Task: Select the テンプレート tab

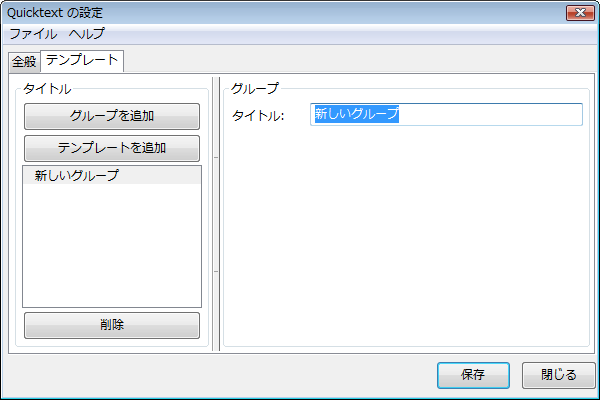Action: [x=82, y=60]
